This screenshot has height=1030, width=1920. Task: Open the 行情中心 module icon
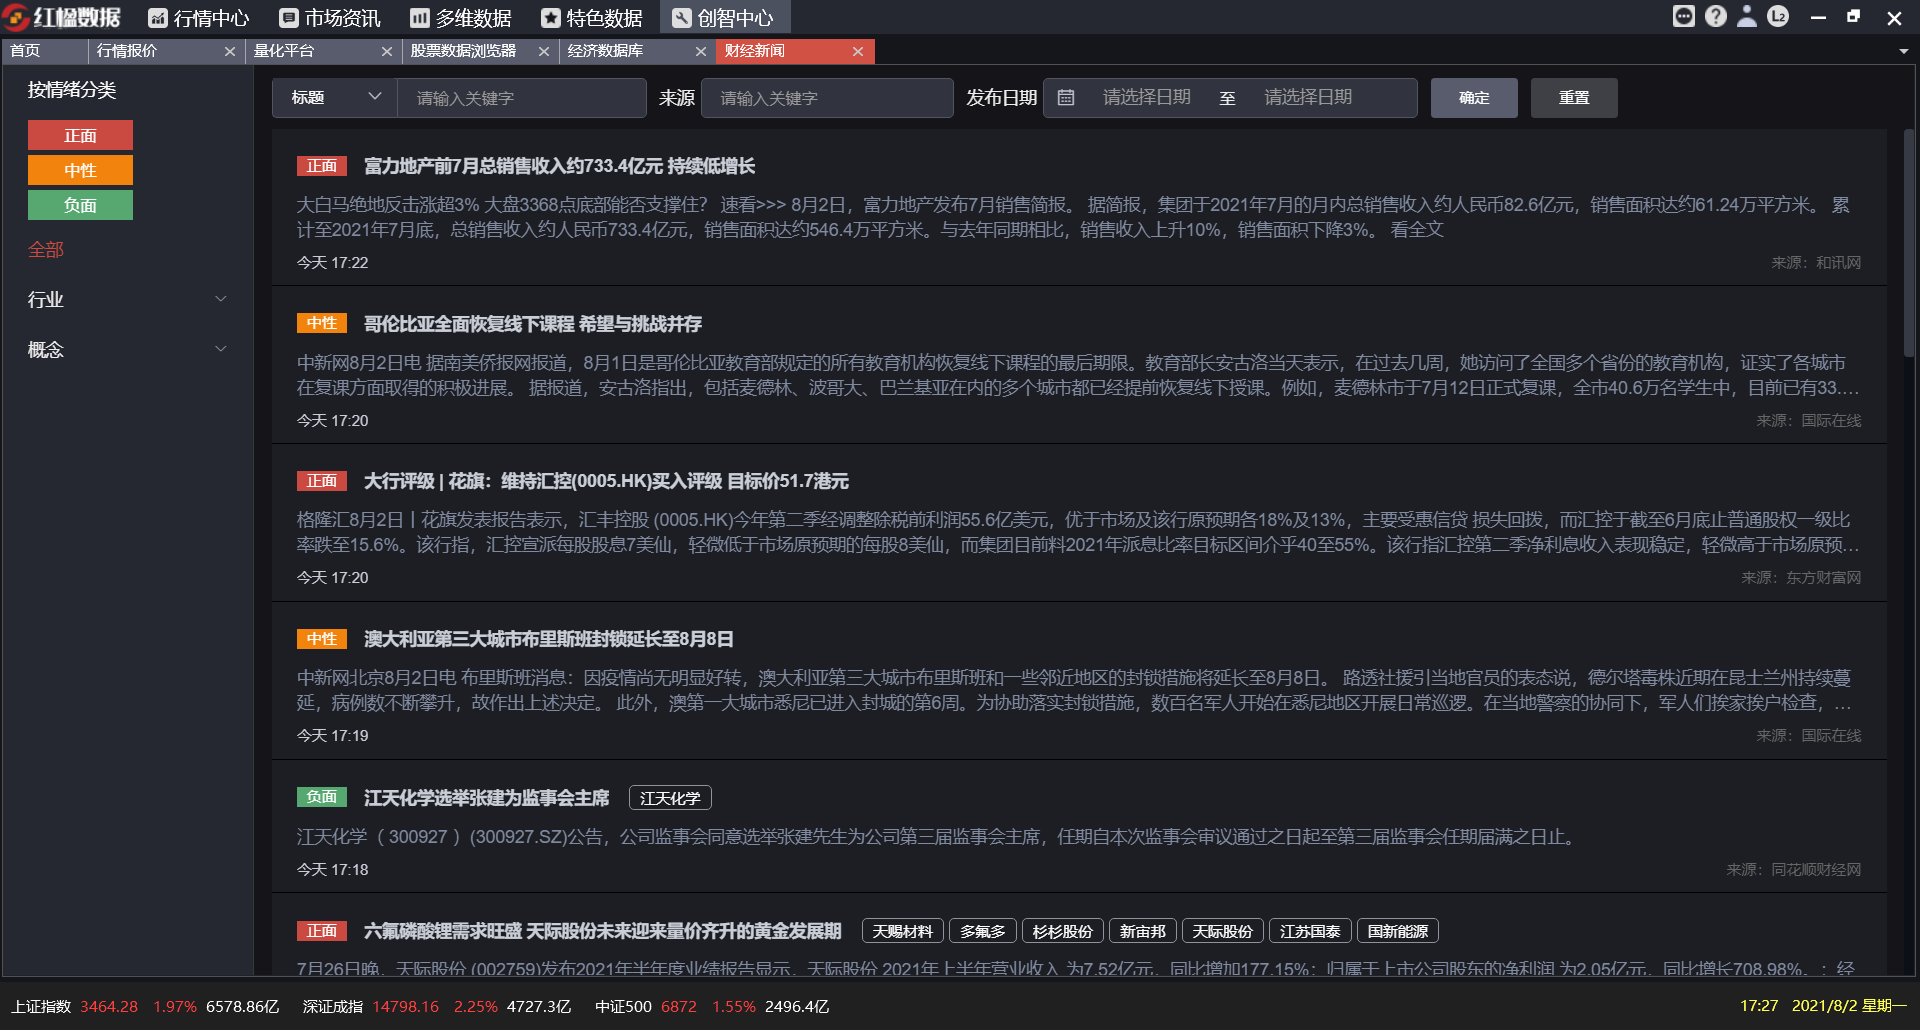pyautogui.click(x=157, y=16)
